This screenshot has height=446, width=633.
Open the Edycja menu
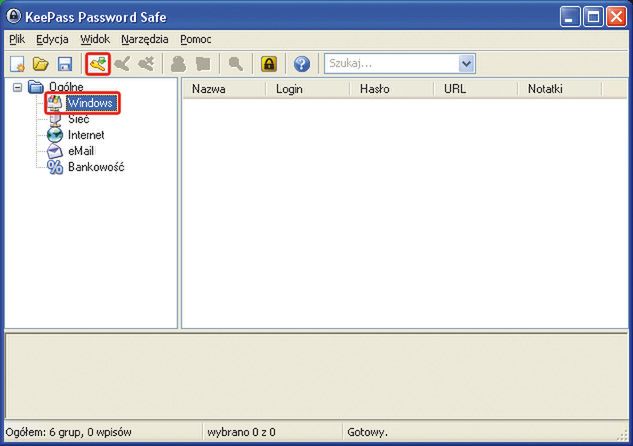tap(52, 40)
